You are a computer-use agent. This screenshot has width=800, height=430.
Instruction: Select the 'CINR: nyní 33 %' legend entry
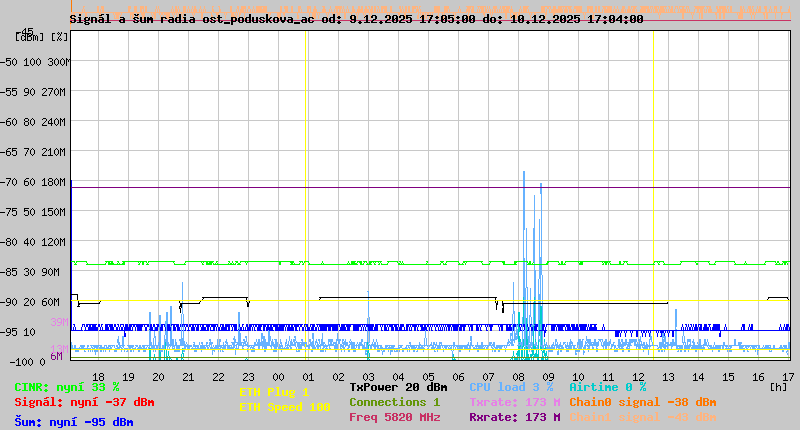66,388
